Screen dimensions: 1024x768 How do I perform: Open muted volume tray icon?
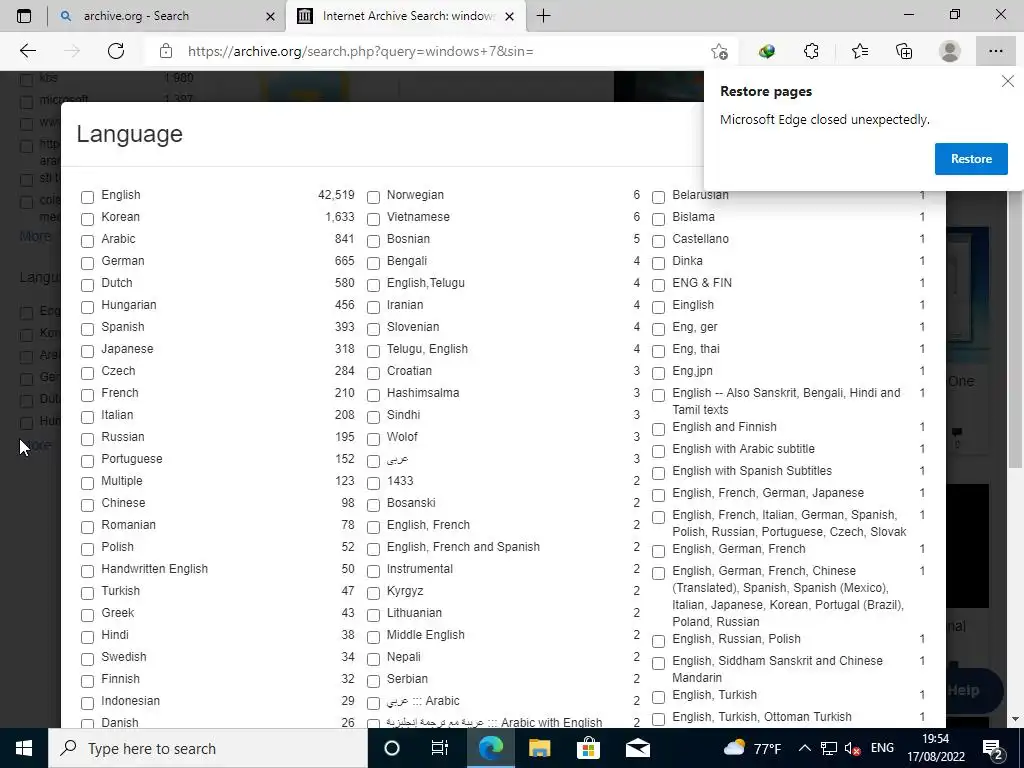[852, 748]
